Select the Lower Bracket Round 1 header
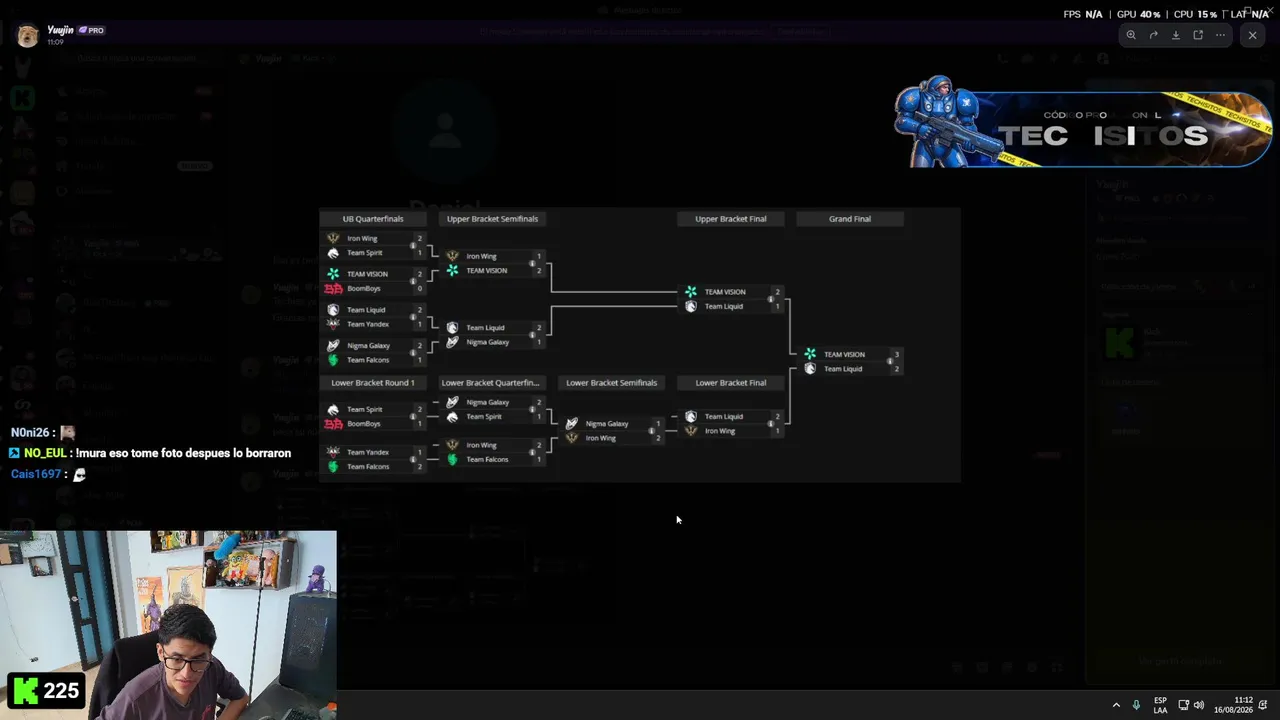The width and height of the screenshot is (1280, 720). tap(373, 383)
